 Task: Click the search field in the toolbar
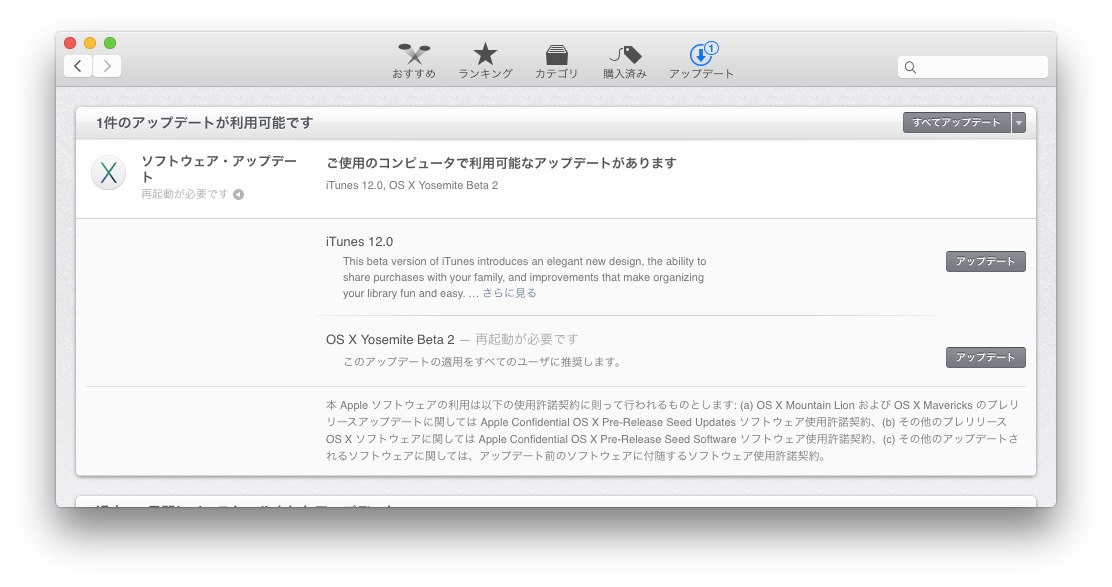(972, 67)
